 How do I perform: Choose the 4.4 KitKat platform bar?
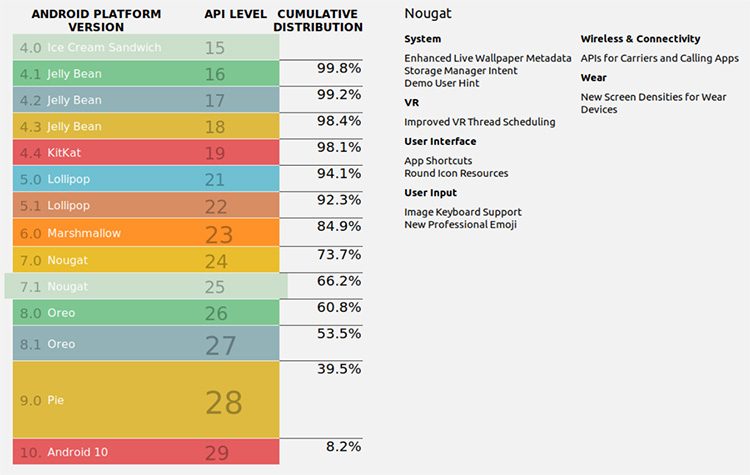[146, 153]
